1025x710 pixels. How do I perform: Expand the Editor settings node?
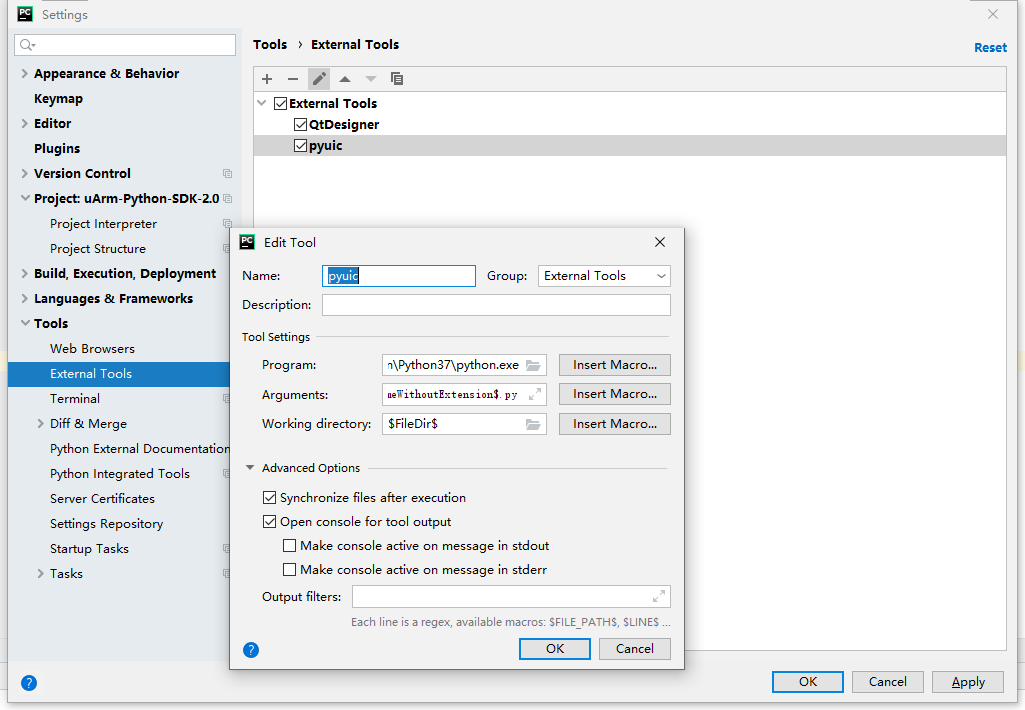25,123
